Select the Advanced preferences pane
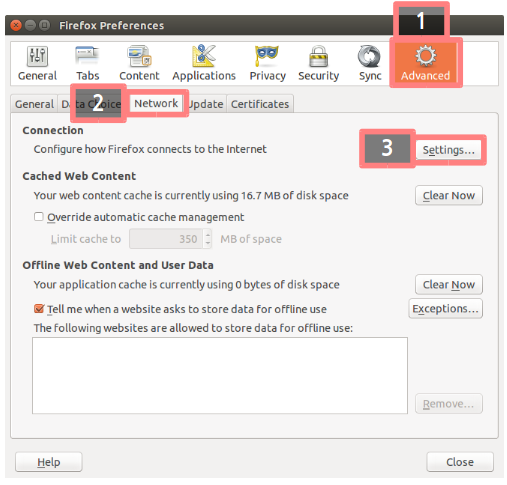The width and height of the screenshot is (507, 485). (x=426, y=64)
